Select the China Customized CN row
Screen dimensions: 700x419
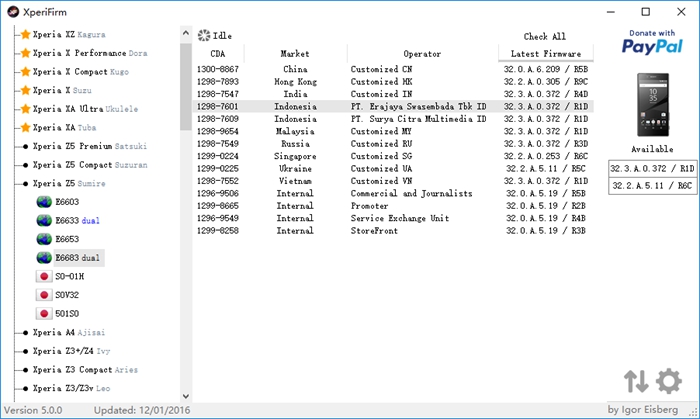pyautogui.click(x=393, y=69)
